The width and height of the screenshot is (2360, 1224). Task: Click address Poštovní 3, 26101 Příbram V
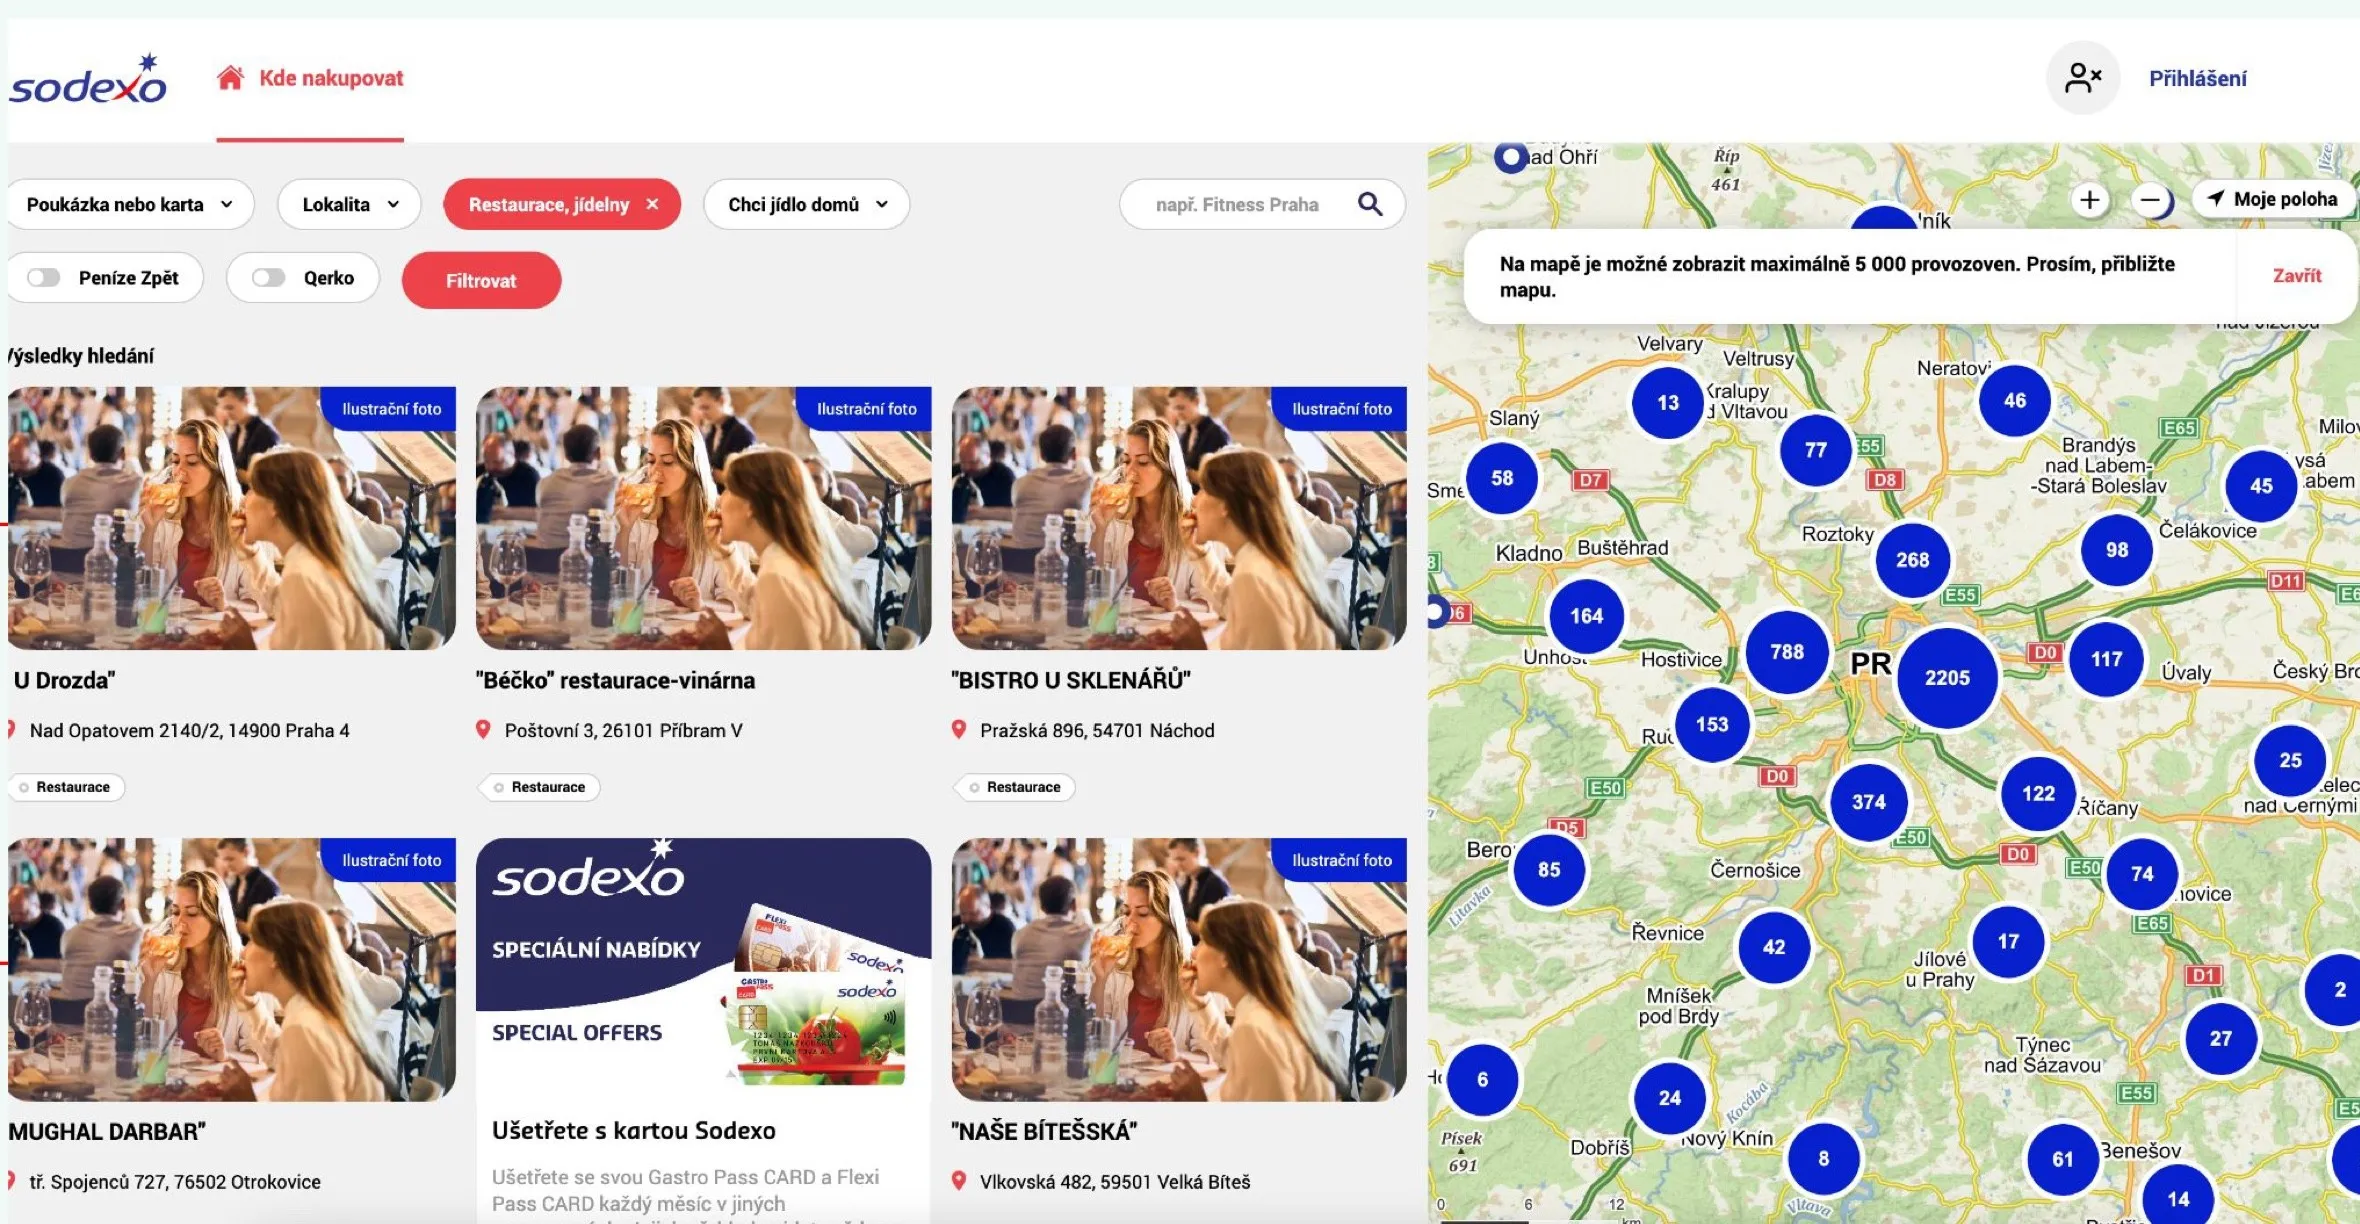tap(623, 730)
